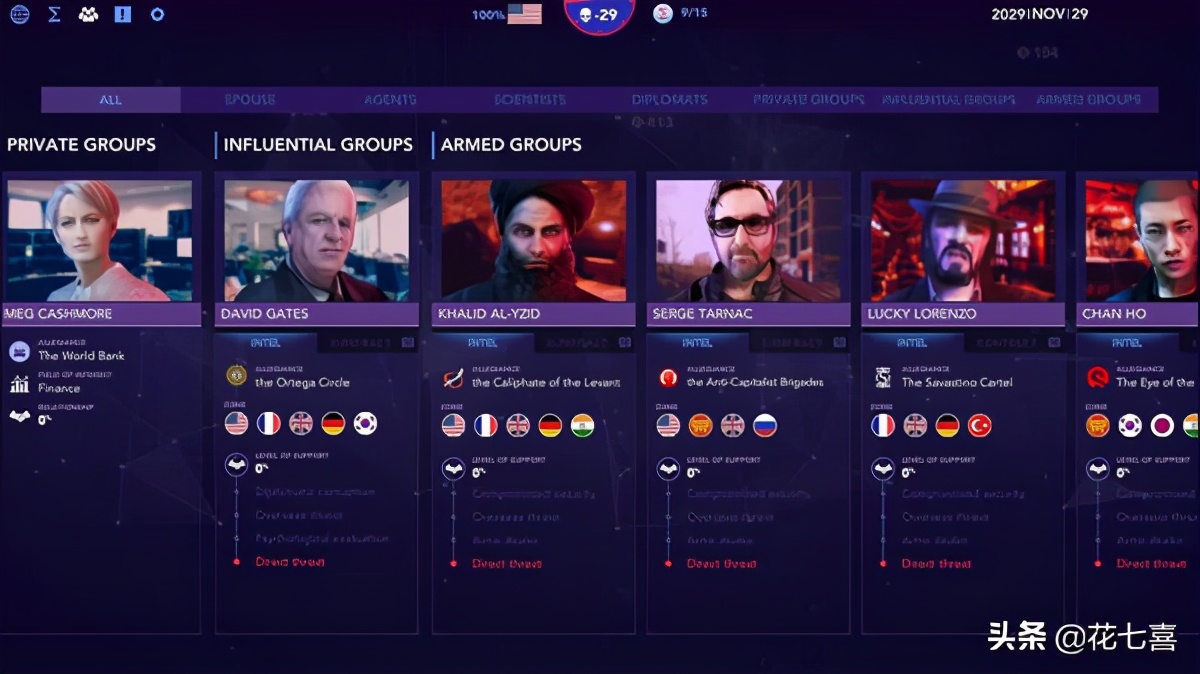
Task: Click the Lucky Lorenzo name banner
Action: tap(964, 314)
